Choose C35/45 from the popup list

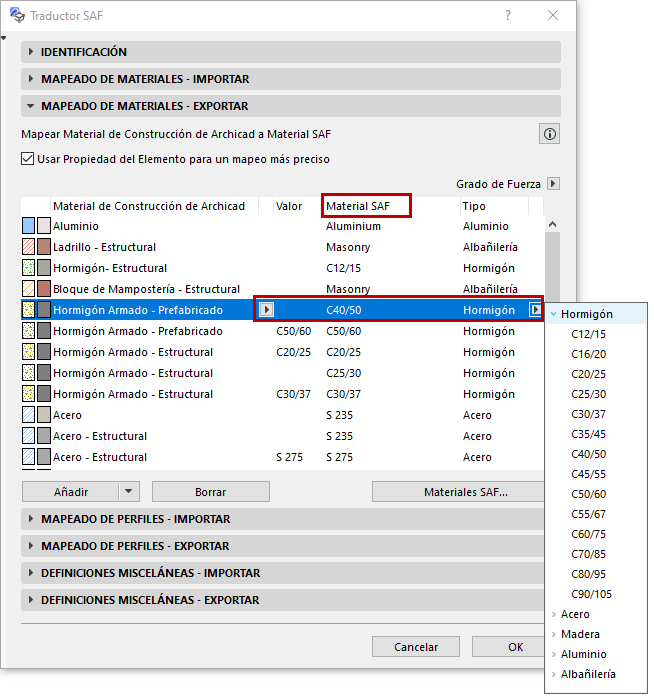(588, 434)
